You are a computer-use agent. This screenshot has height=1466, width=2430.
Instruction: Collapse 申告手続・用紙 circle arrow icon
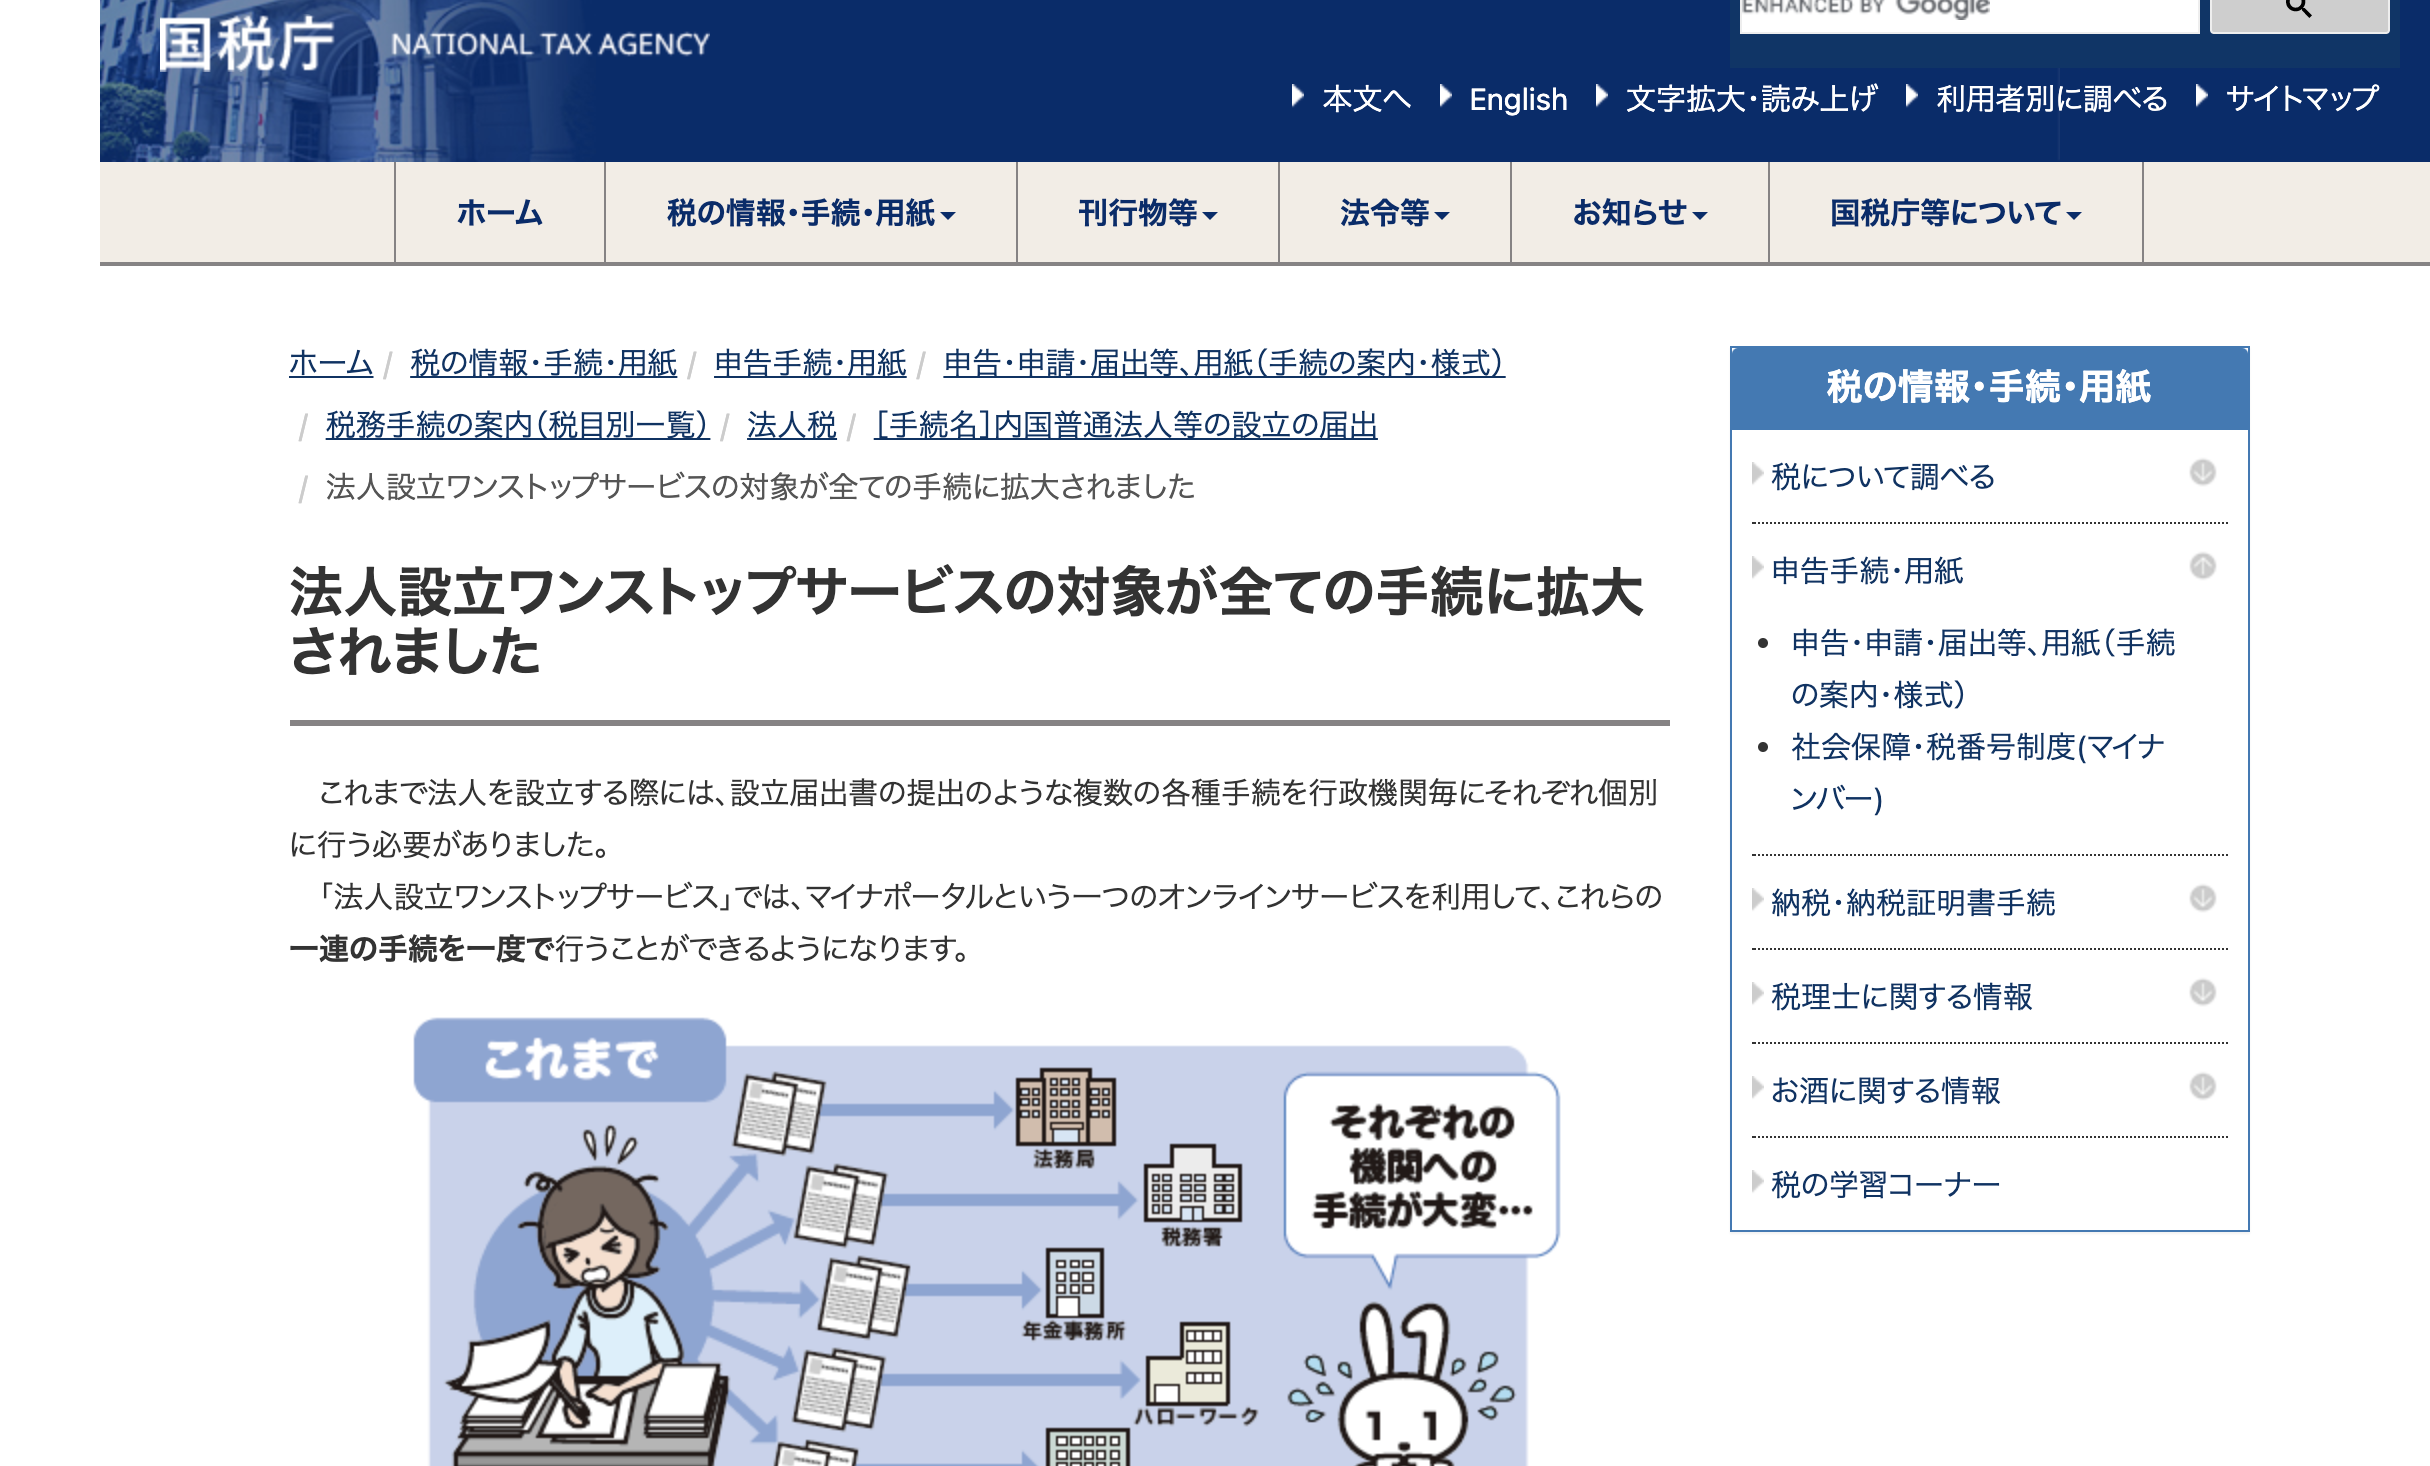point(2202,566)
